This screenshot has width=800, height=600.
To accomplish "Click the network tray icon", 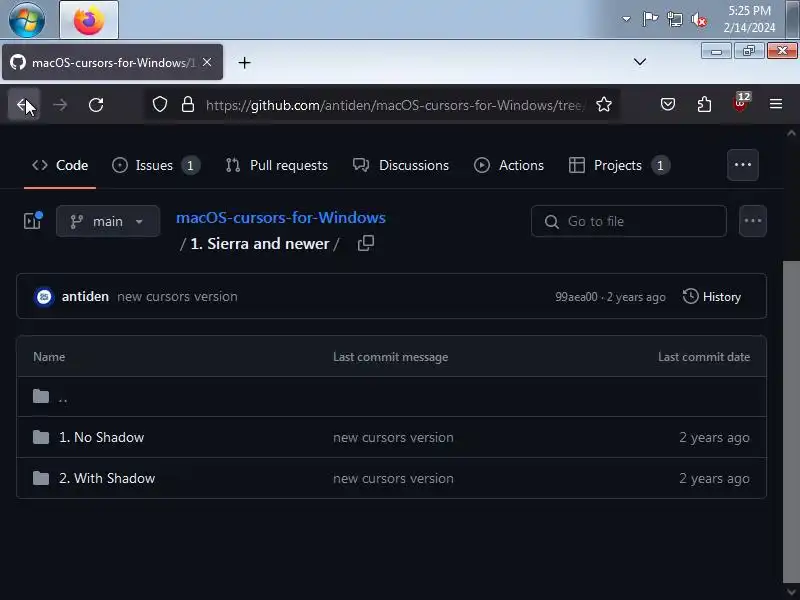I will [675, 20].
